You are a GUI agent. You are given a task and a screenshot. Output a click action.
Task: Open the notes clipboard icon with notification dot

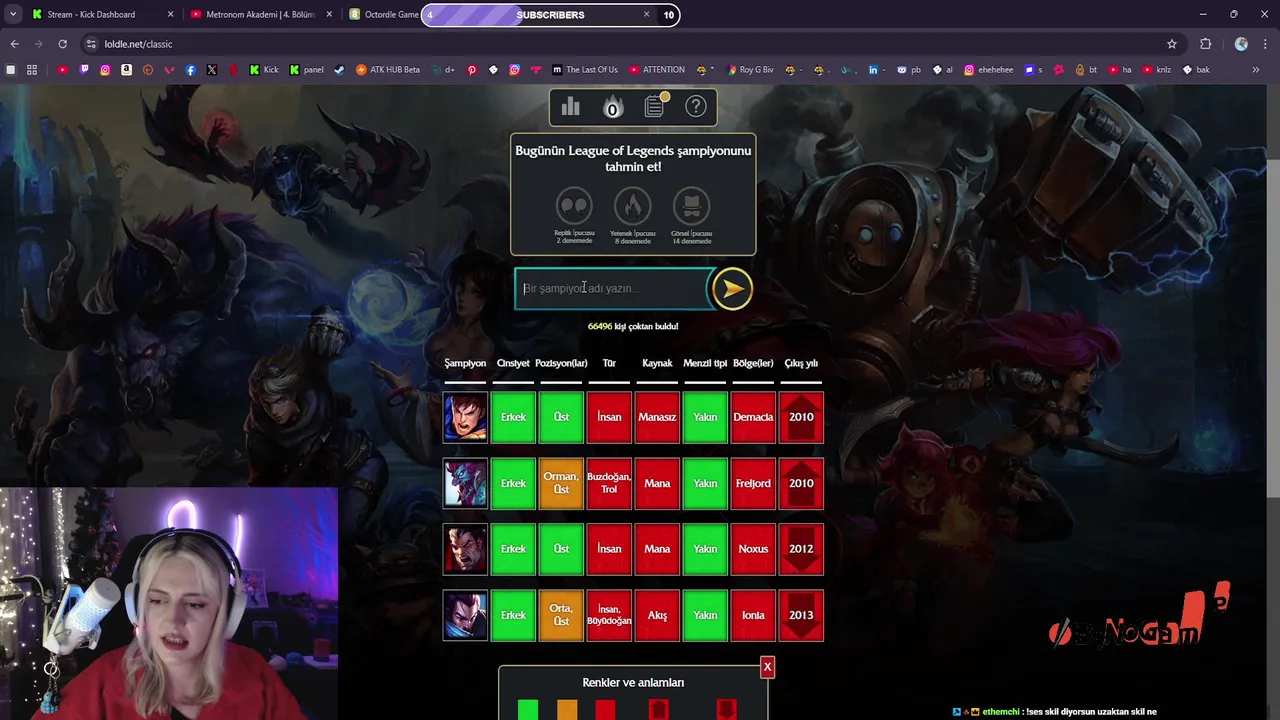coord(655,106)
